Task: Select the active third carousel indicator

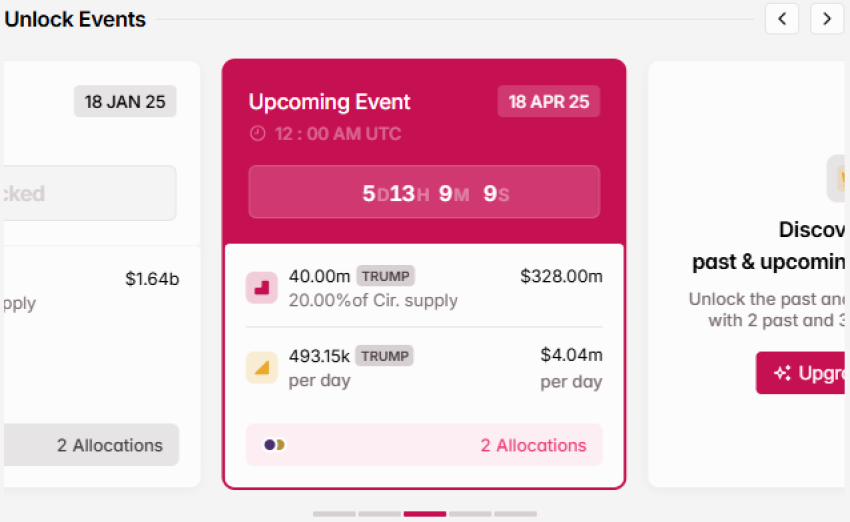Action: [x=425, y=513]
